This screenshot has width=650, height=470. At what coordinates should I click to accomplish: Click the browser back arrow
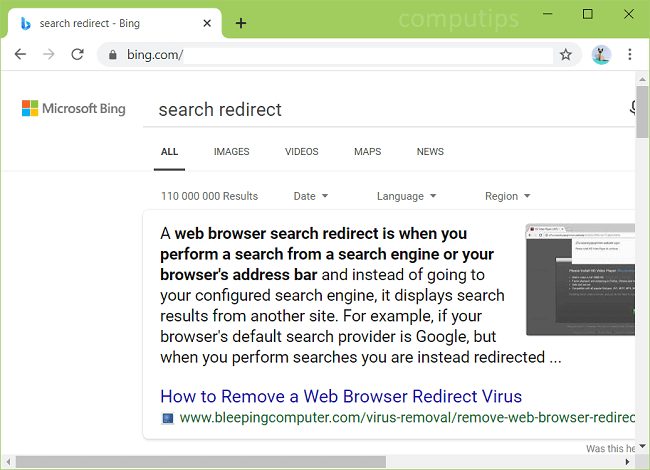click(20, 55)
